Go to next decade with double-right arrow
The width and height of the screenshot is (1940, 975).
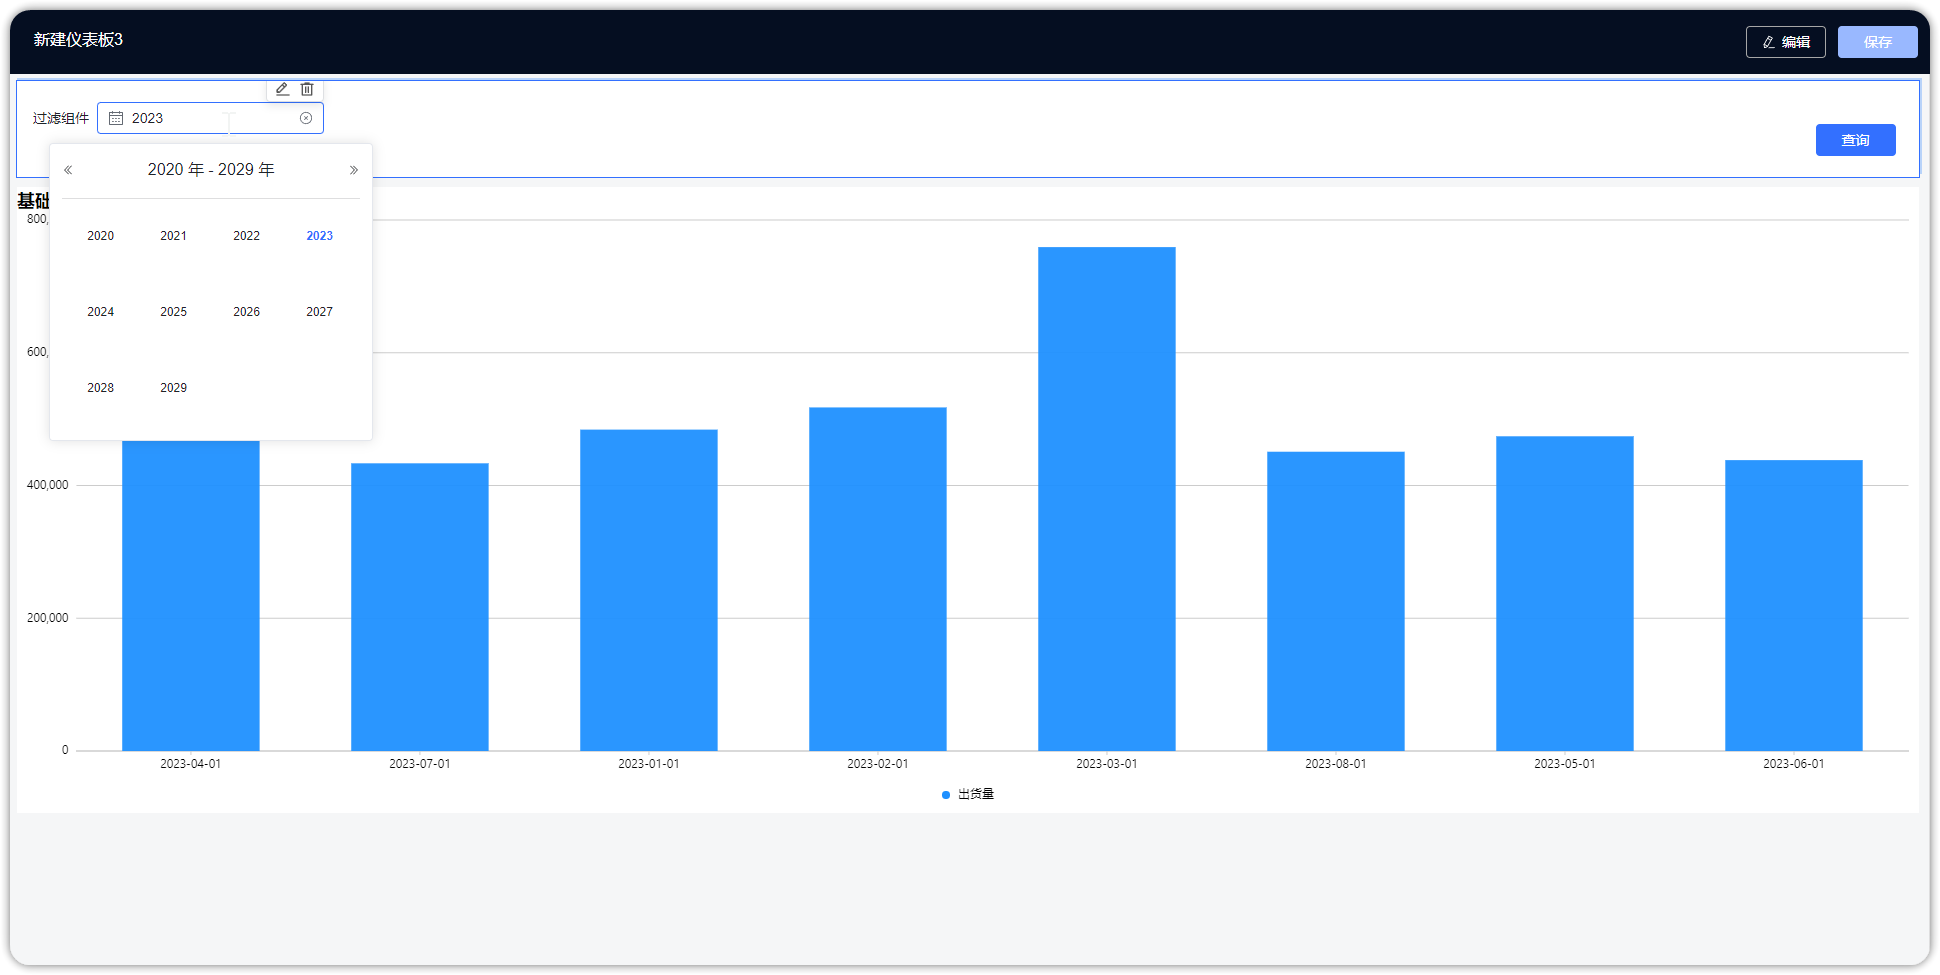(x=353, y=170)
